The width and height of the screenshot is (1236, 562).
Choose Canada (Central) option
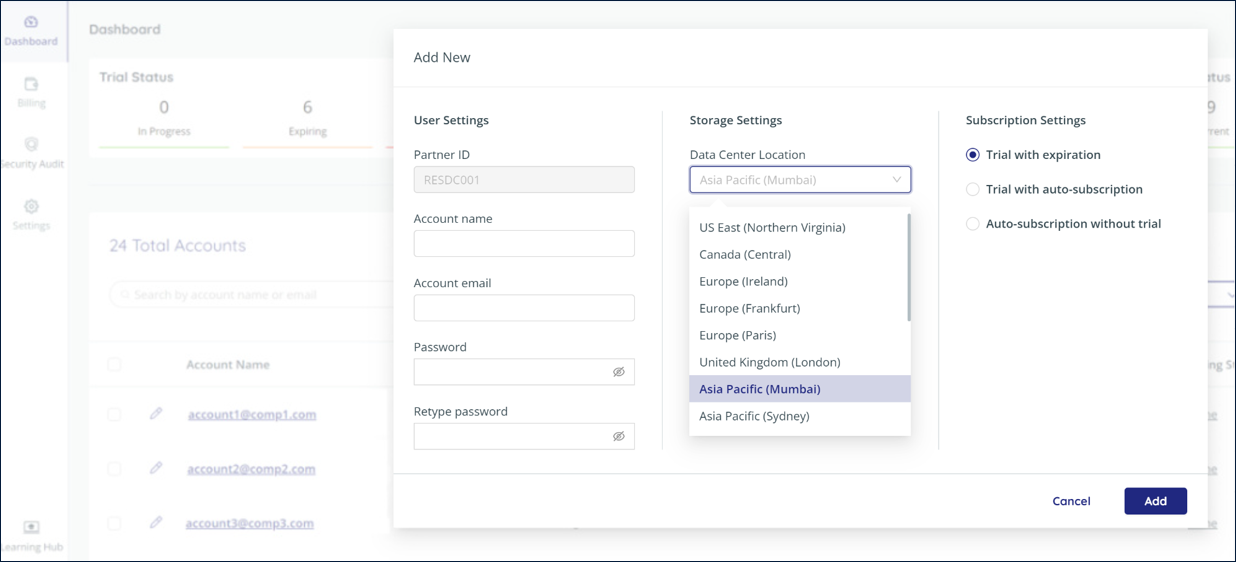point(799,254)
